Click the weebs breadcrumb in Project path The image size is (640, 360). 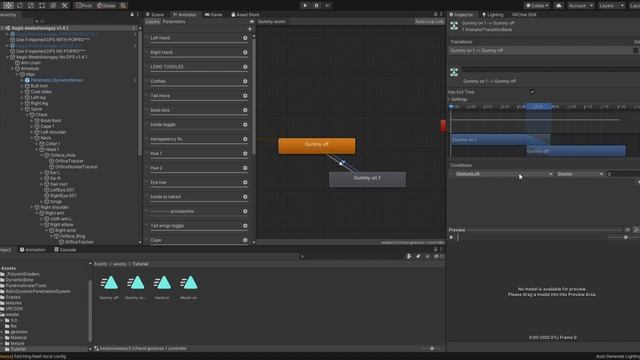[120, 264]
